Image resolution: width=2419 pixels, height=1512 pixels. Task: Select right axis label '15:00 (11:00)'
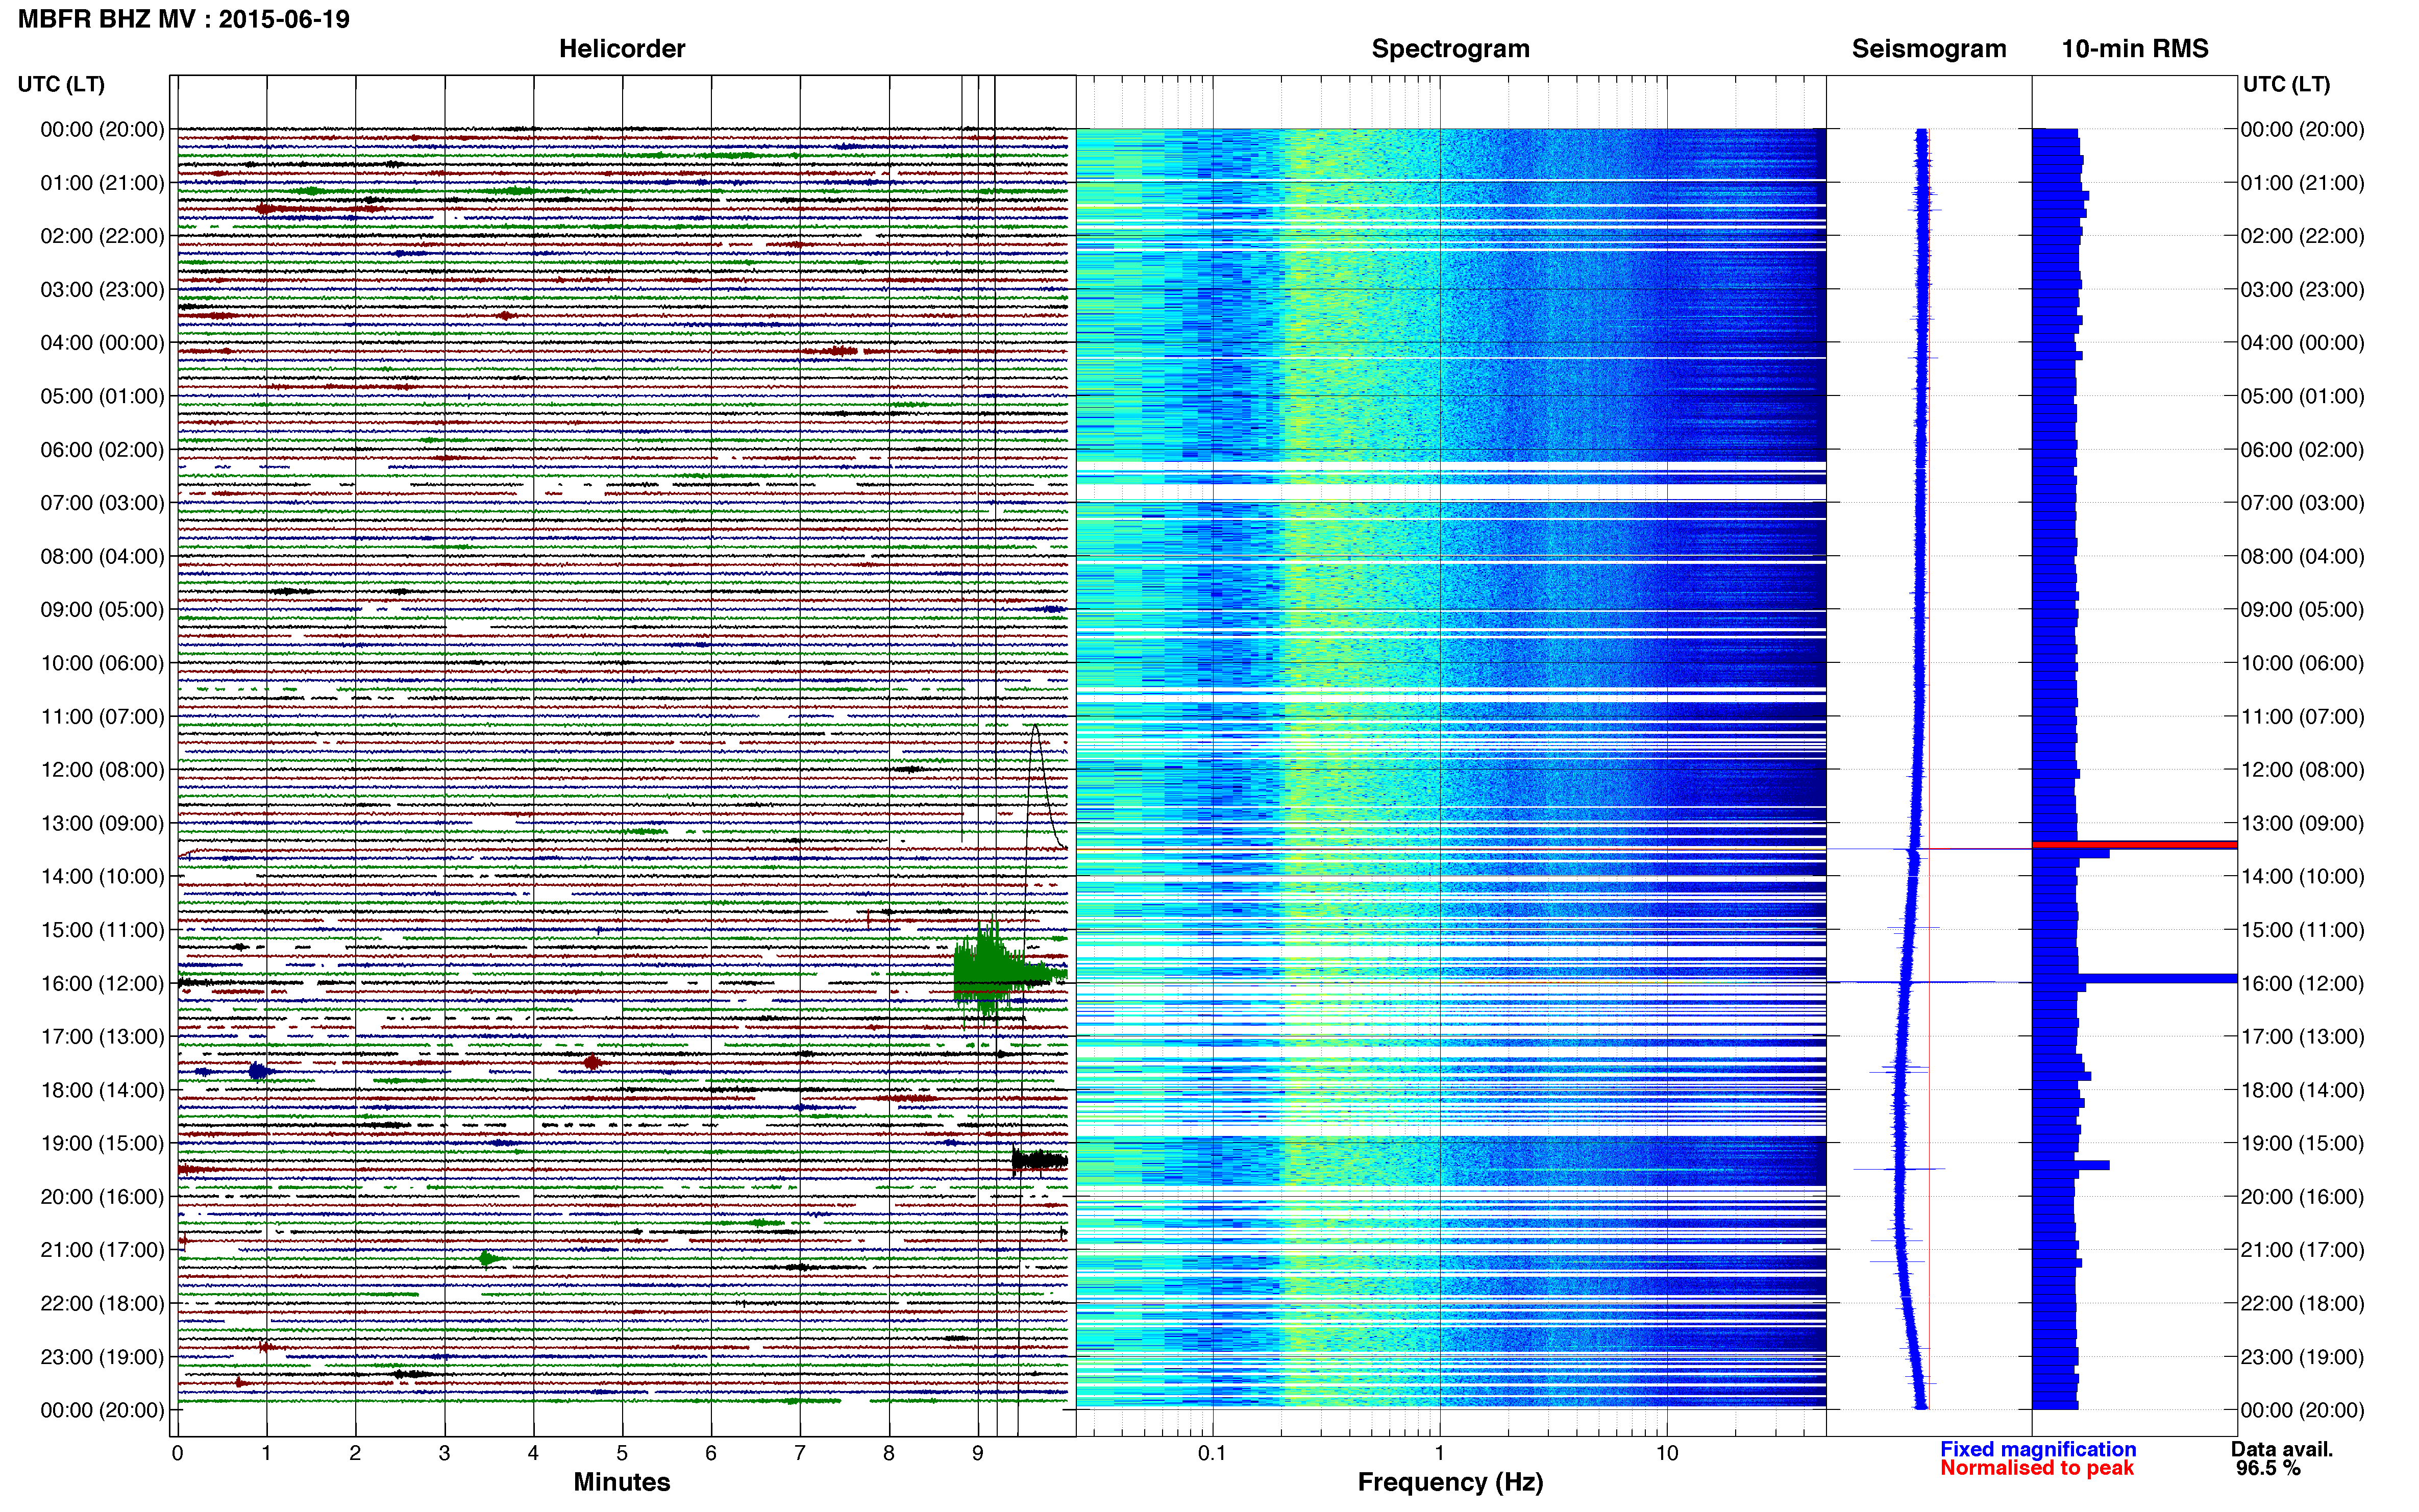2302,930
